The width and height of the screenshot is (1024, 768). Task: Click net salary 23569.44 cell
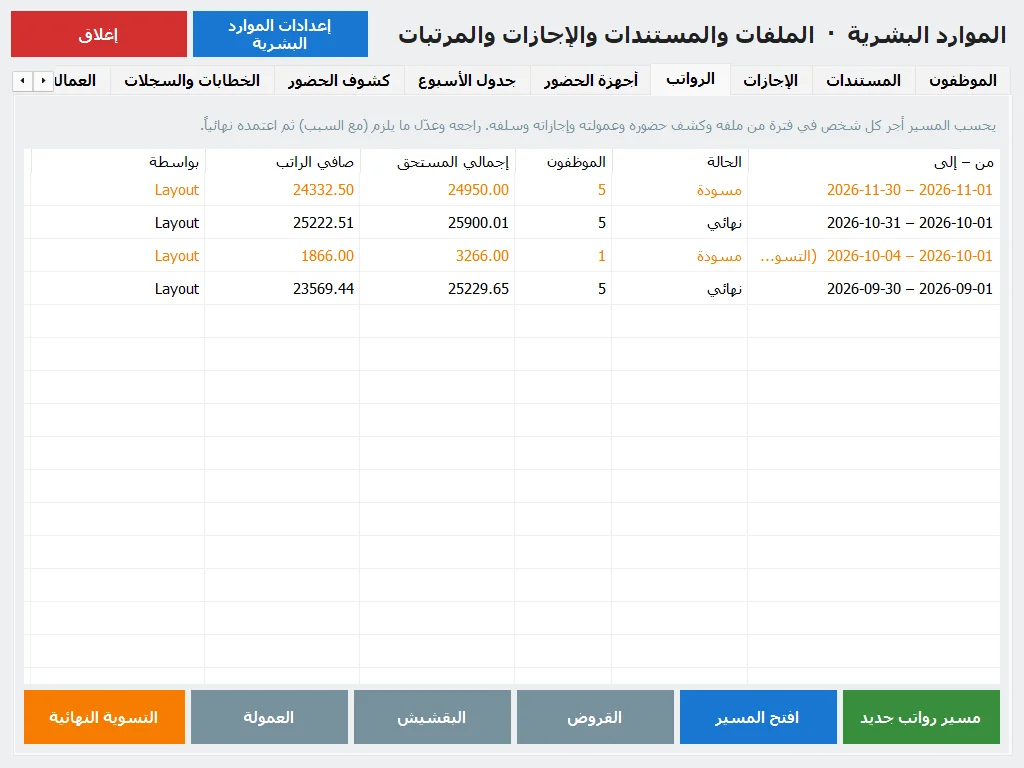coord(323,289)
